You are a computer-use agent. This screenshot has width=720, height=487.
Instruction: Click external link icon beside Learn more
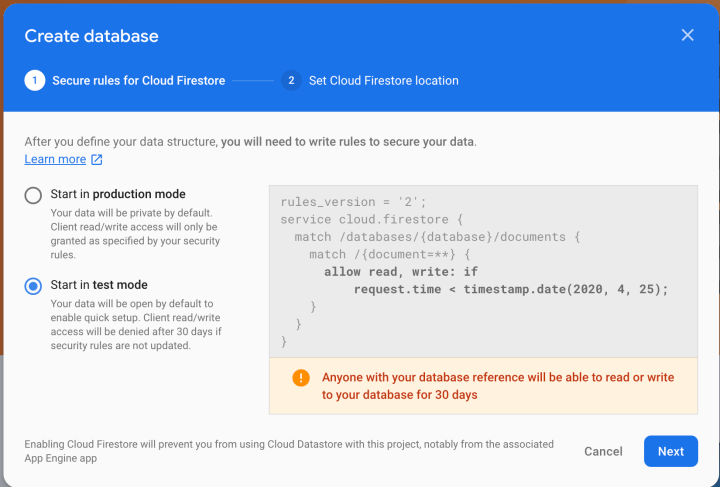pos(97,159)
